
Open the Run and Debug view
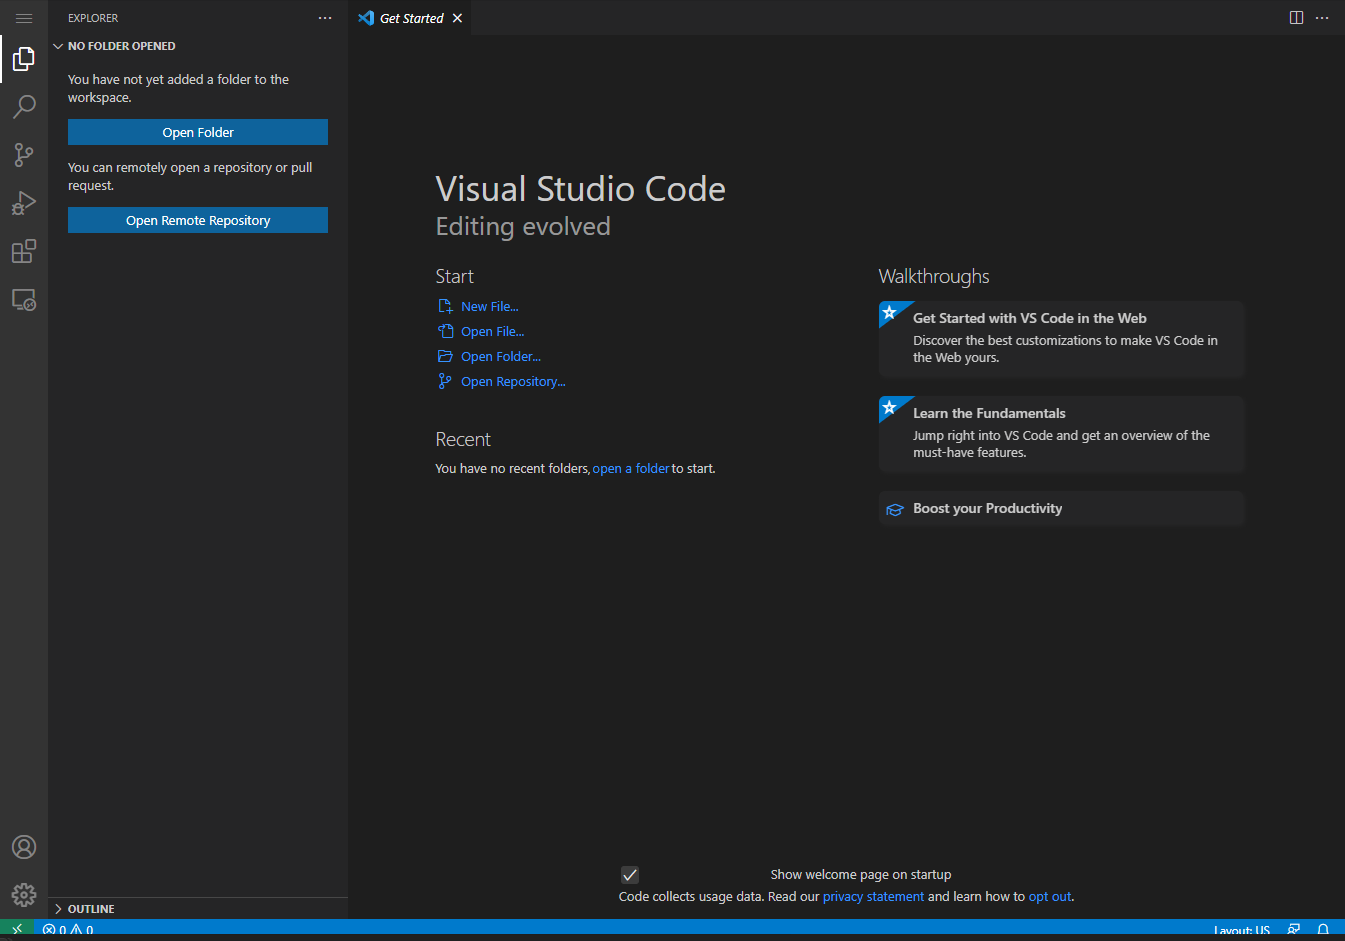(x=24, y=203)
